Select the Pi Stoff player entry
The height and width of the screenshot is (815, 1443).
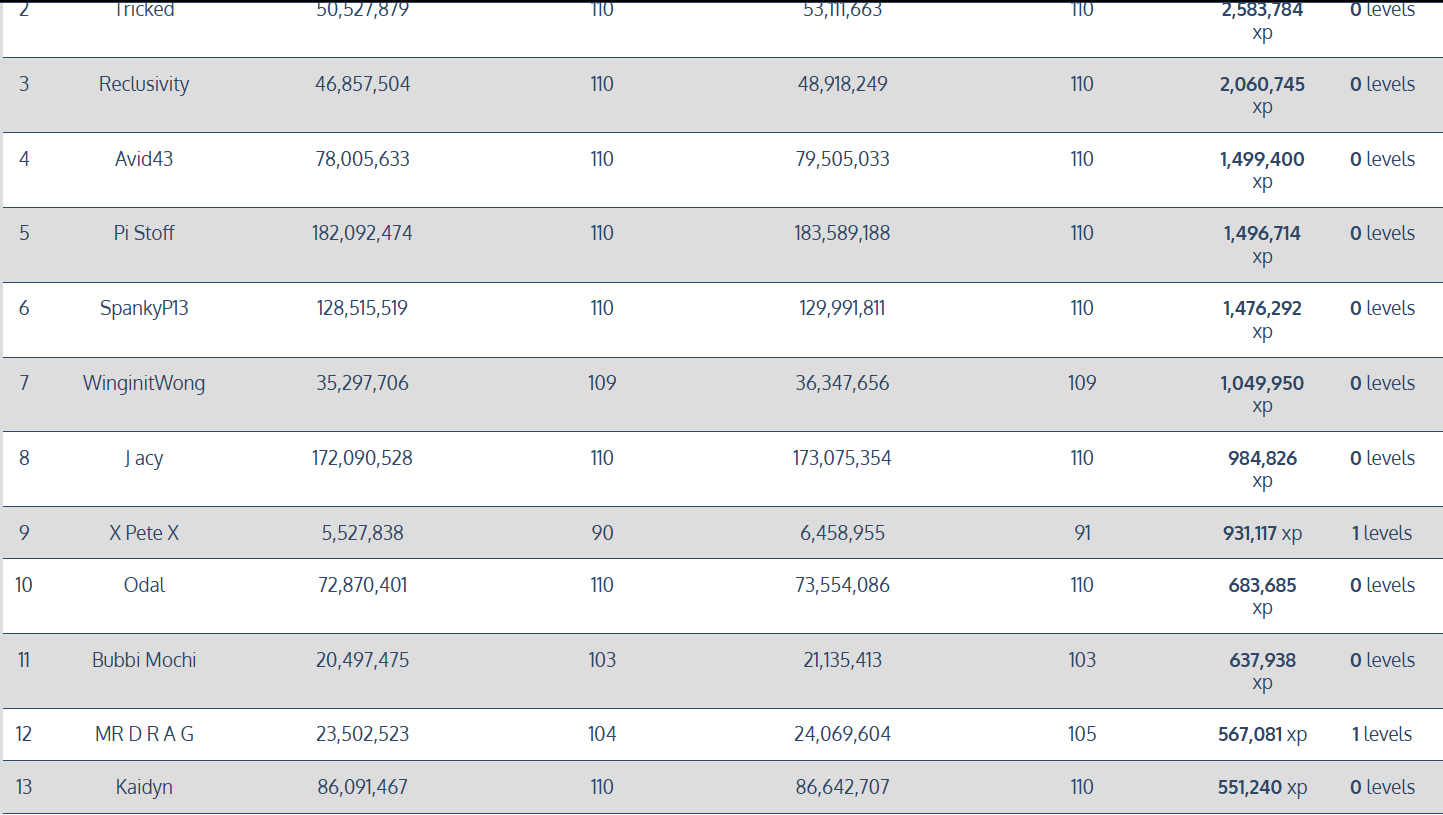[144, 233]
